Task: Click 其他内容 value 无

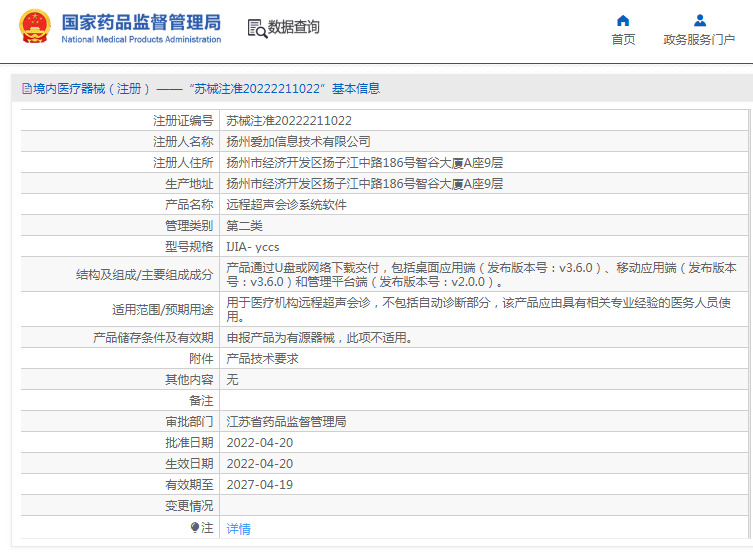Action: 232,380
